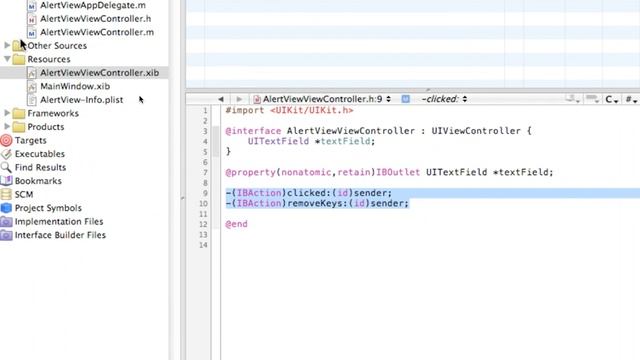
Task: Click AlertViewViewController.xib file icon
Action: click(x=32, y=73)
